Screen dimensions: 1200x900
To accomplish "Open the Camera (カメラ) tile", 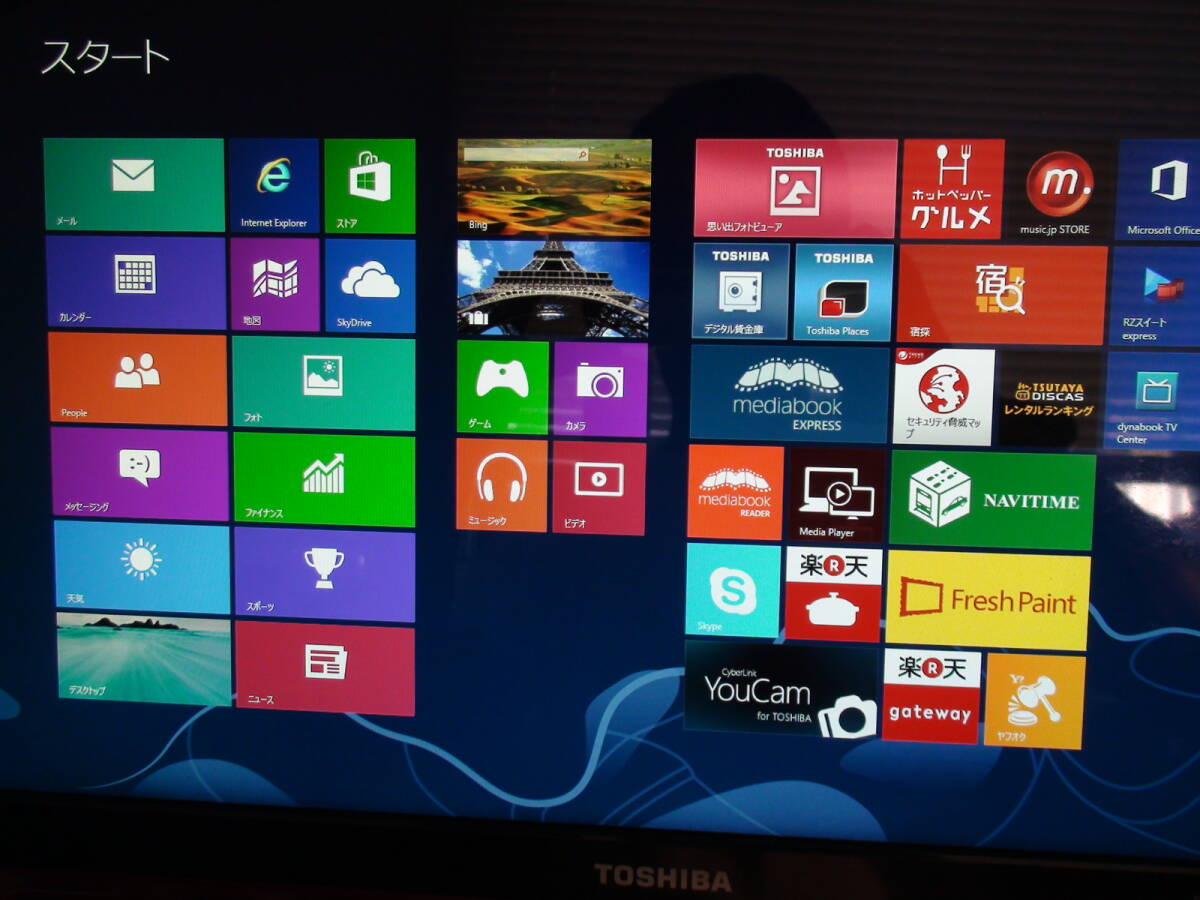I will (x=600, y=389).
